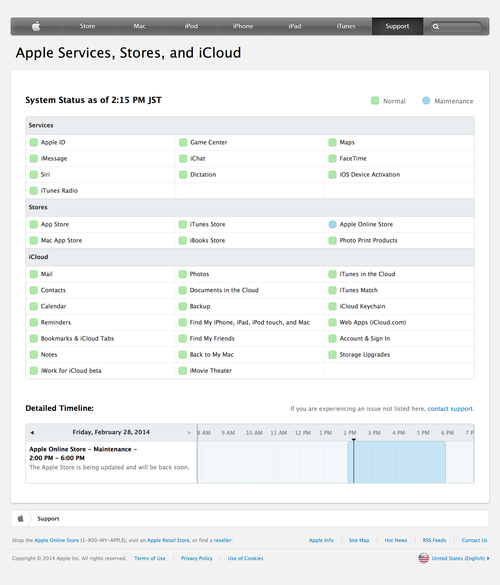
Task: Click the 'Documents in the Cloud' label
Action: (224, 290)
